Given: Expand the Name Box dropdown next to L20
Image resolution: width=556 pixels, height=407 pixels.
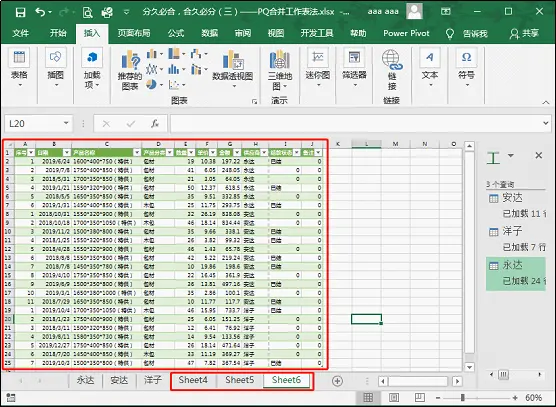Looking at the screenshot, I should coord(66,123).
